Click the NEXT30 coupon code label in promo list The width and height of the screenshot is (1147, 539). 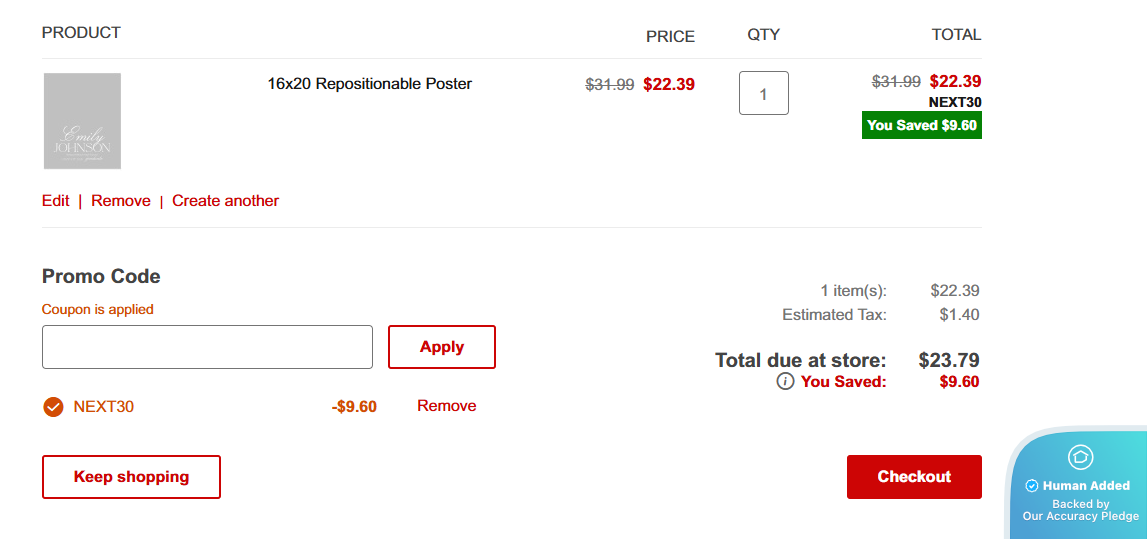[103, 407]
